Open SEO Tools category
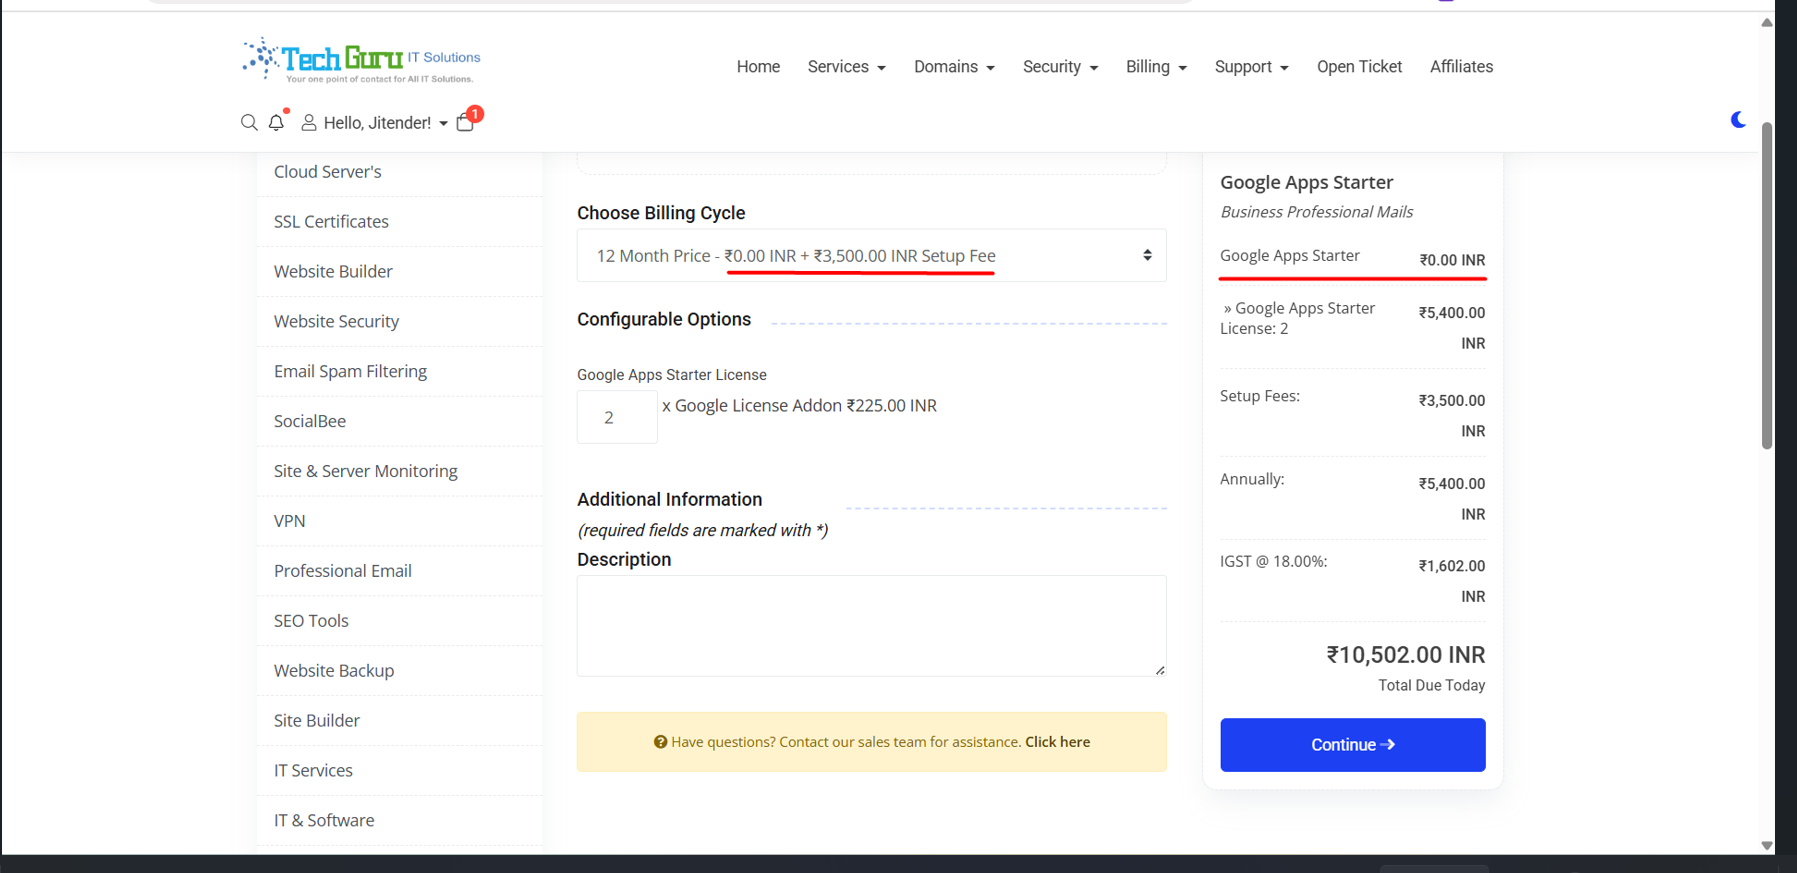This screenshot has width=1797, height=873. (311, 622)
